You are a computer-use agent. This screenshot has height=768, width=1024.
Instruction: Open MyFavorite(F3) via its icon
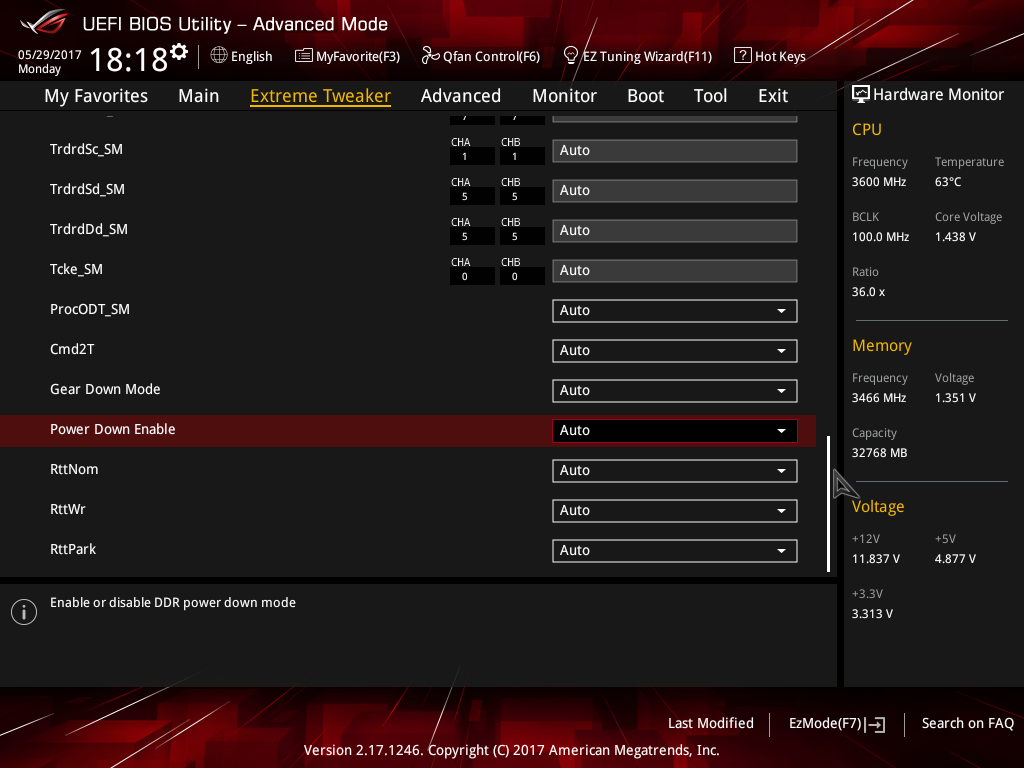[x=304, y=56]
